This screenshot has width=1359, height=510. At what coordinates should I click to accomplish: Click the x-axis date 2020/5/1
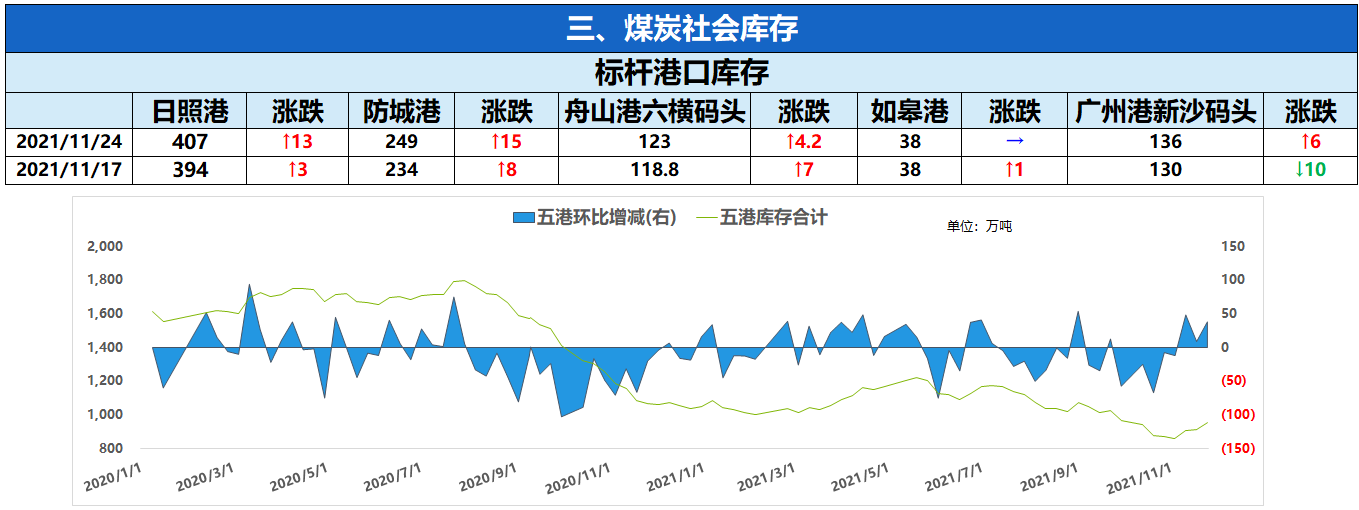pyautogui.click(x=298, y=479)
